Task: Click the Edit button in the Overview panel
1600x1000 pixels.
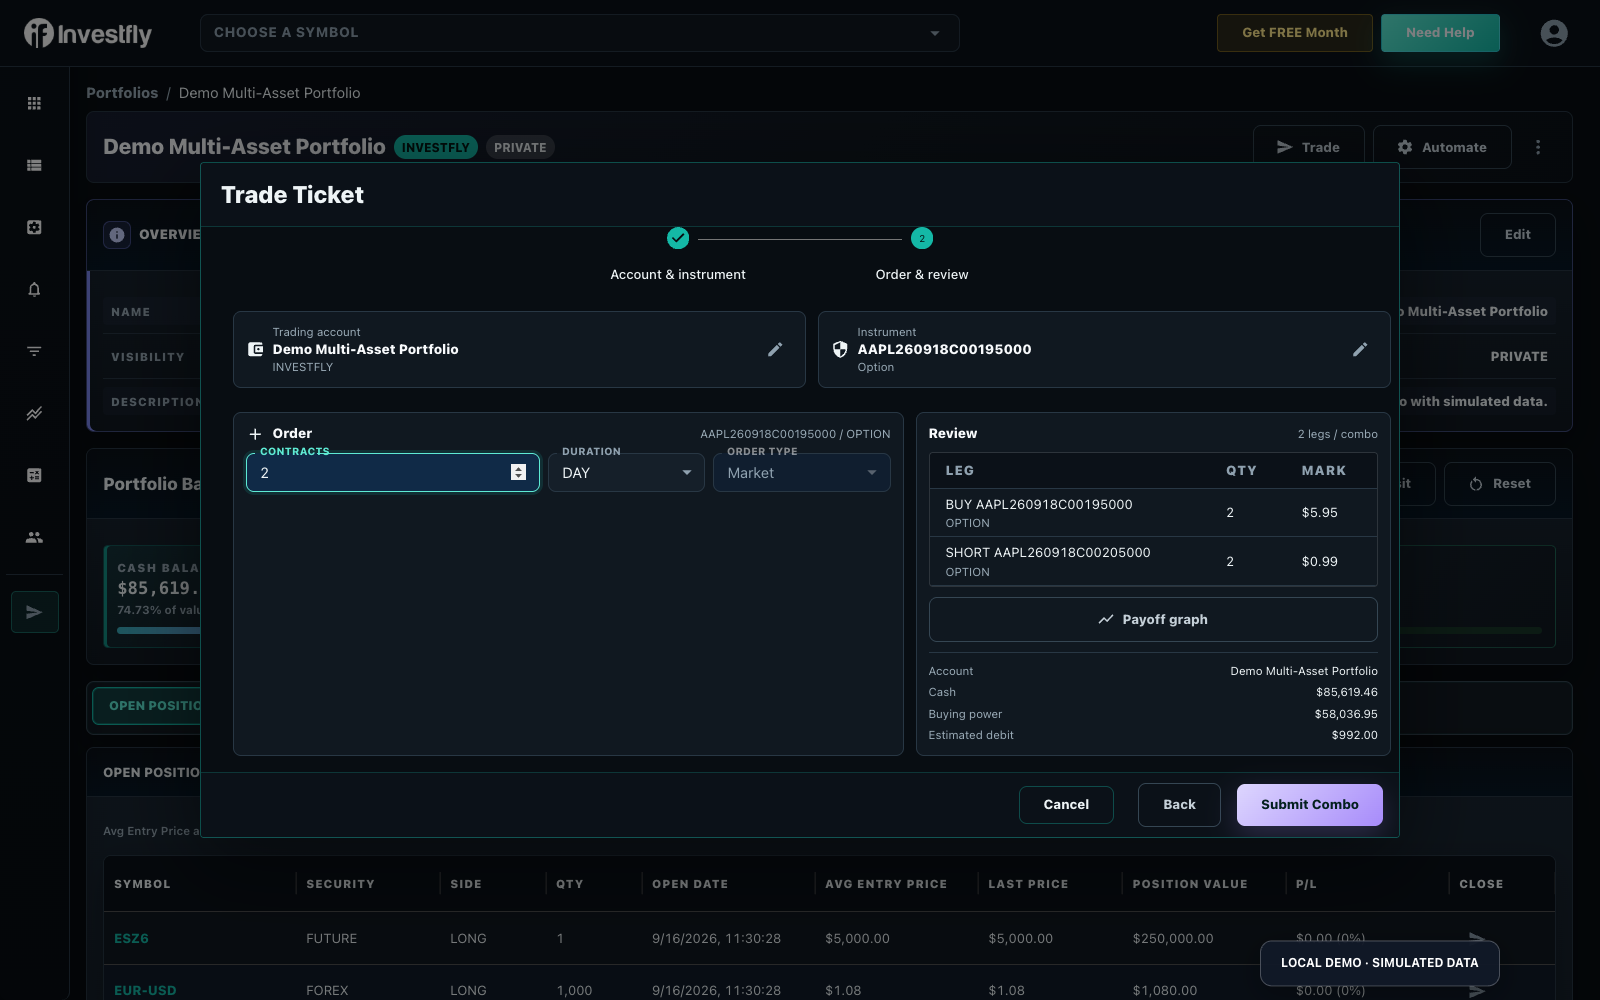Action: coord(1518,235)
